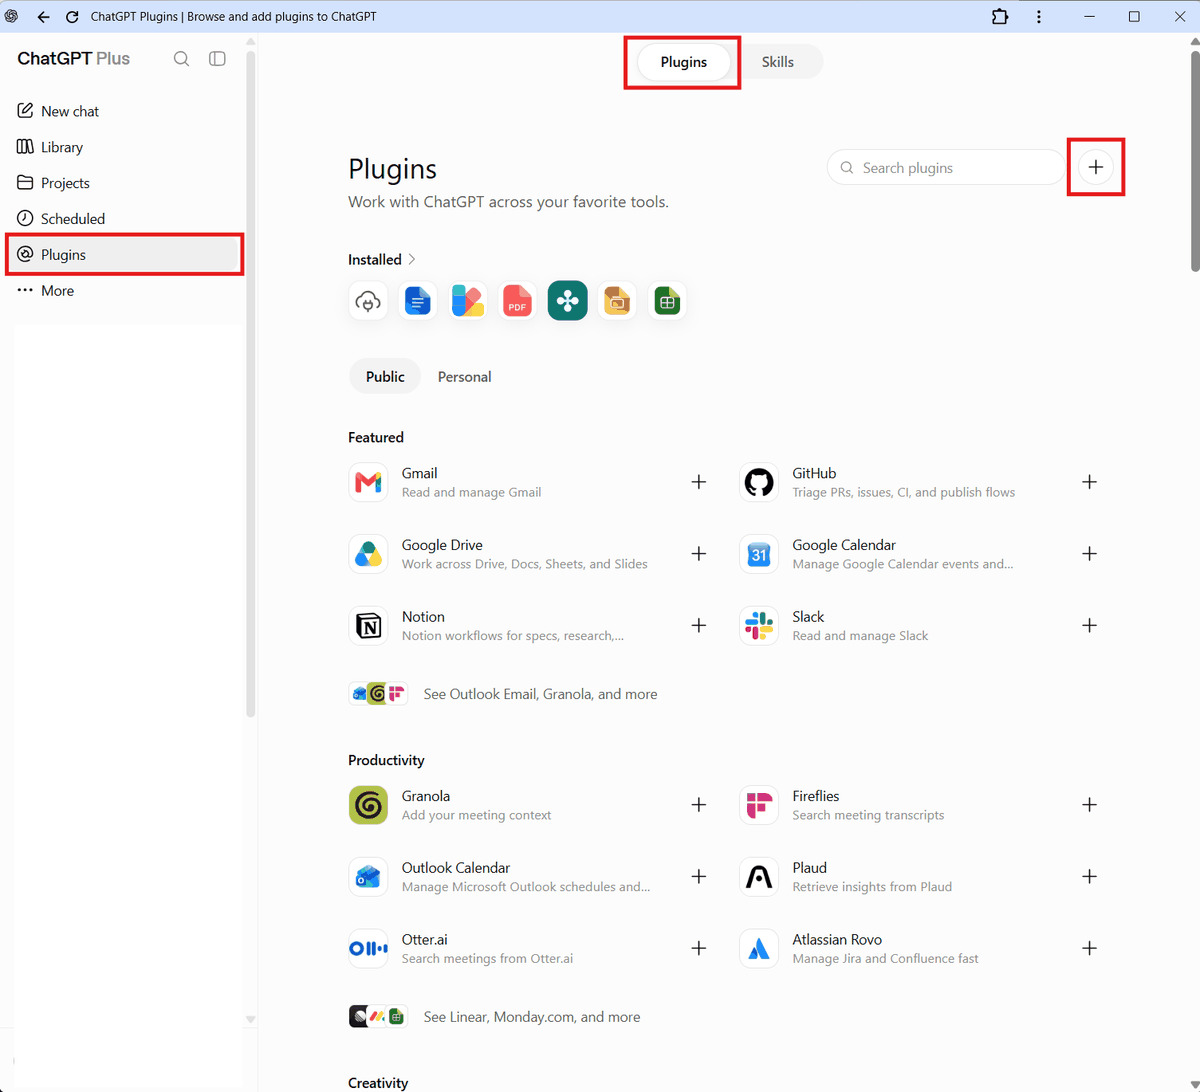Select Plugins in the sidebar

(125, 255)
